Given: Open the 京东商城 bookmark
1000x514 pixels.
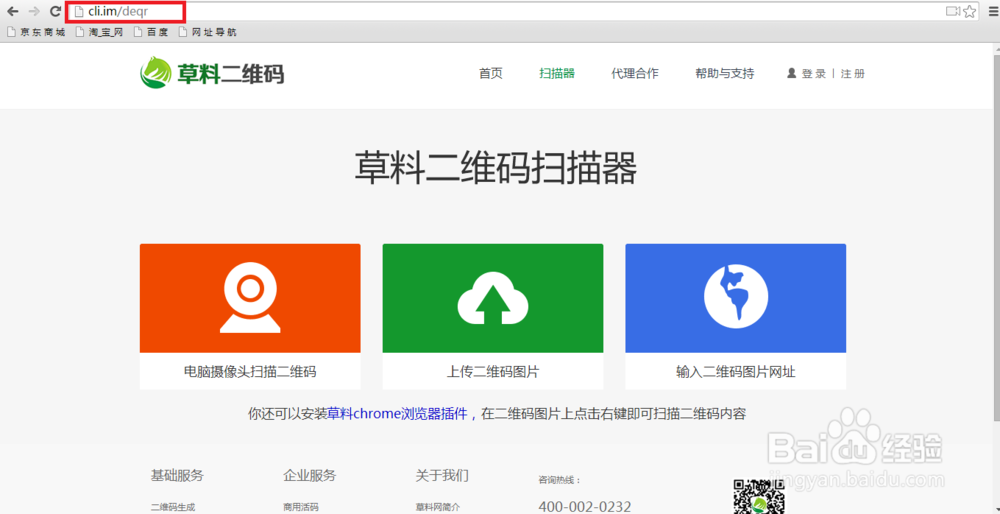Looking at the screenshot, I should tap(36, 32).
